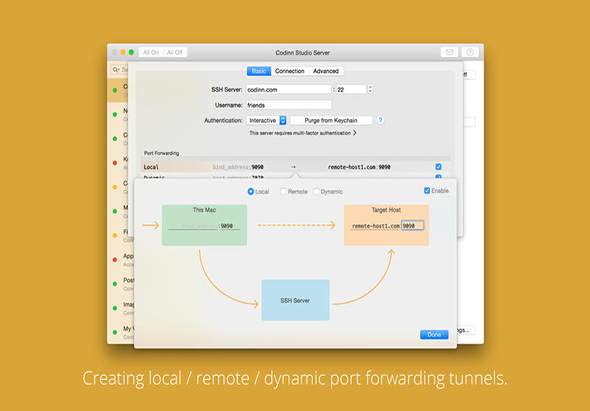
Task: Click the focused 9090 port field in Target Host
Action: [x=412, y=225]
